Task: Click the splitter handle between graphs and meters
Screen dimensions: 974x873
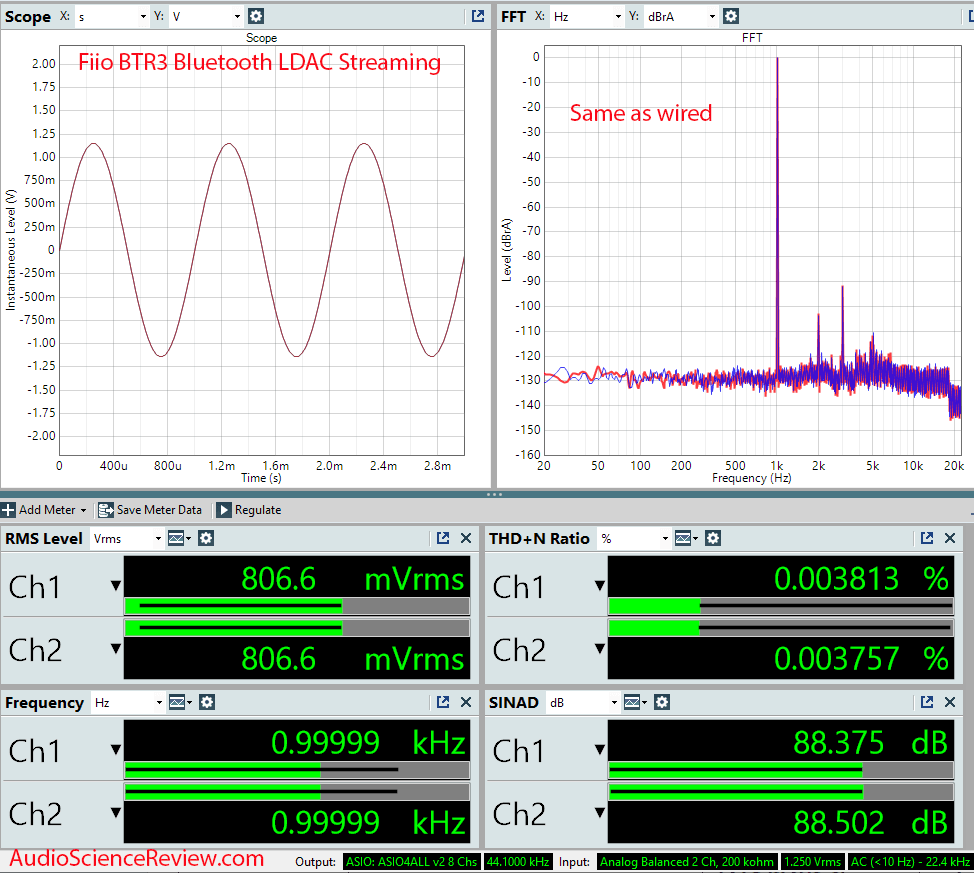Action: click(x=494, y=495)
